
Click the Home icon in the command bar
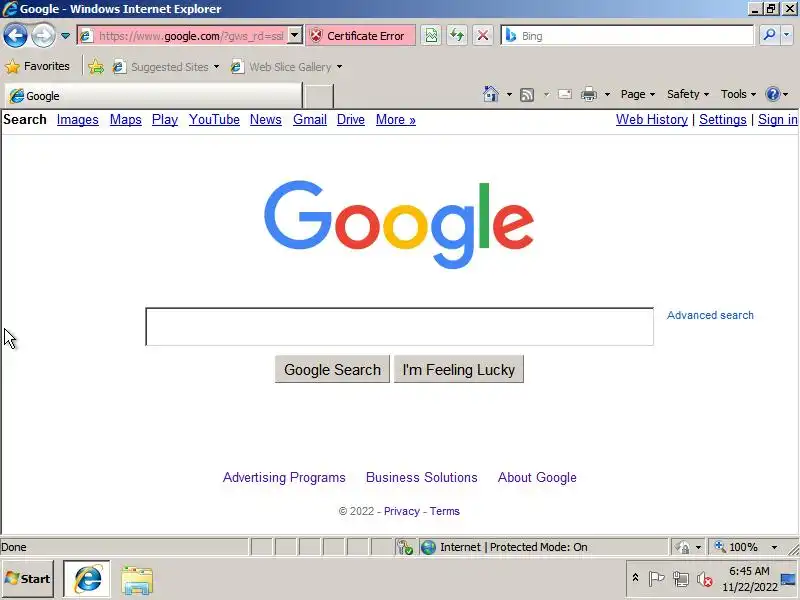coord(491,94)
